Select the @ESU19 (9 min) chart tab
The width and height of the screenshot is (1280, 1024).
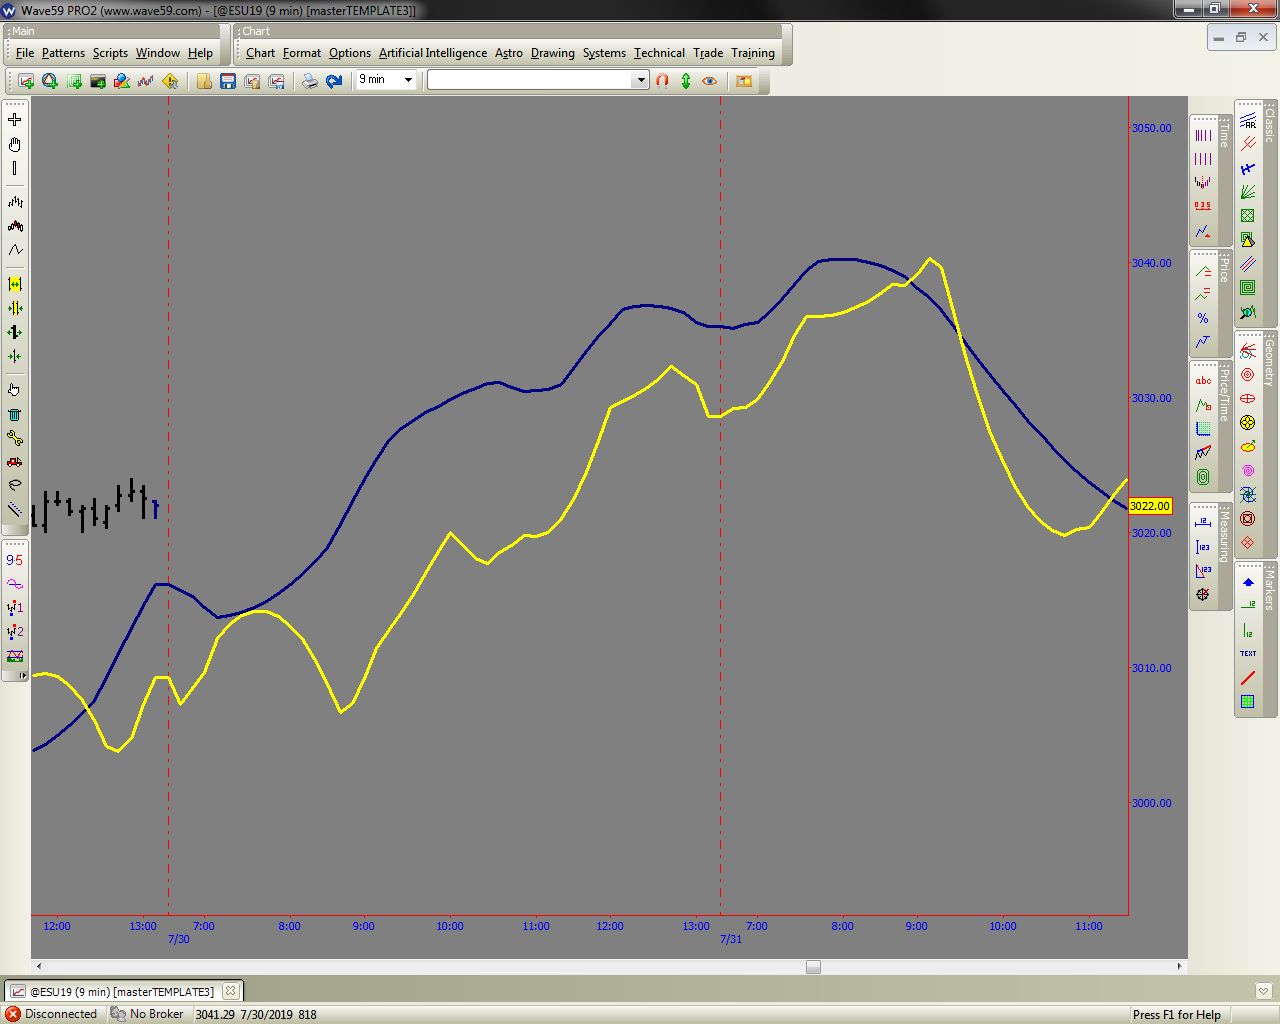click(x=121, y=992)
